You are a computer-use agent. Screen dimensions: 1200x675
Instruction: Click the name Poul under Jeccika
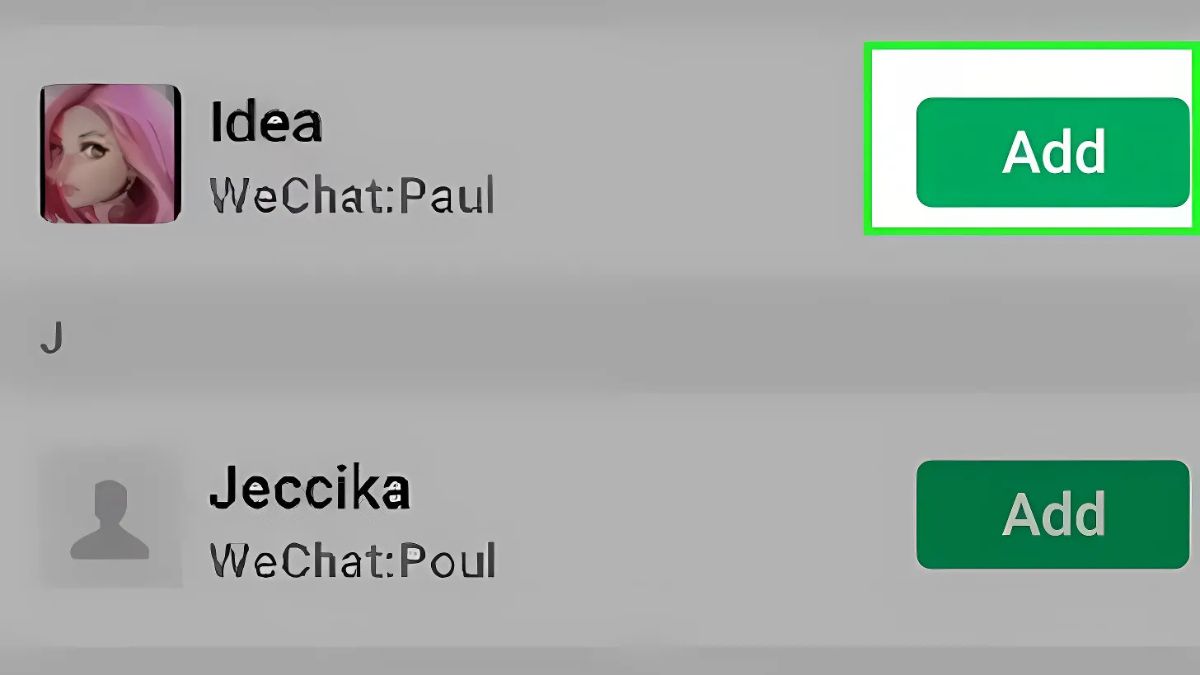[447, 560]
